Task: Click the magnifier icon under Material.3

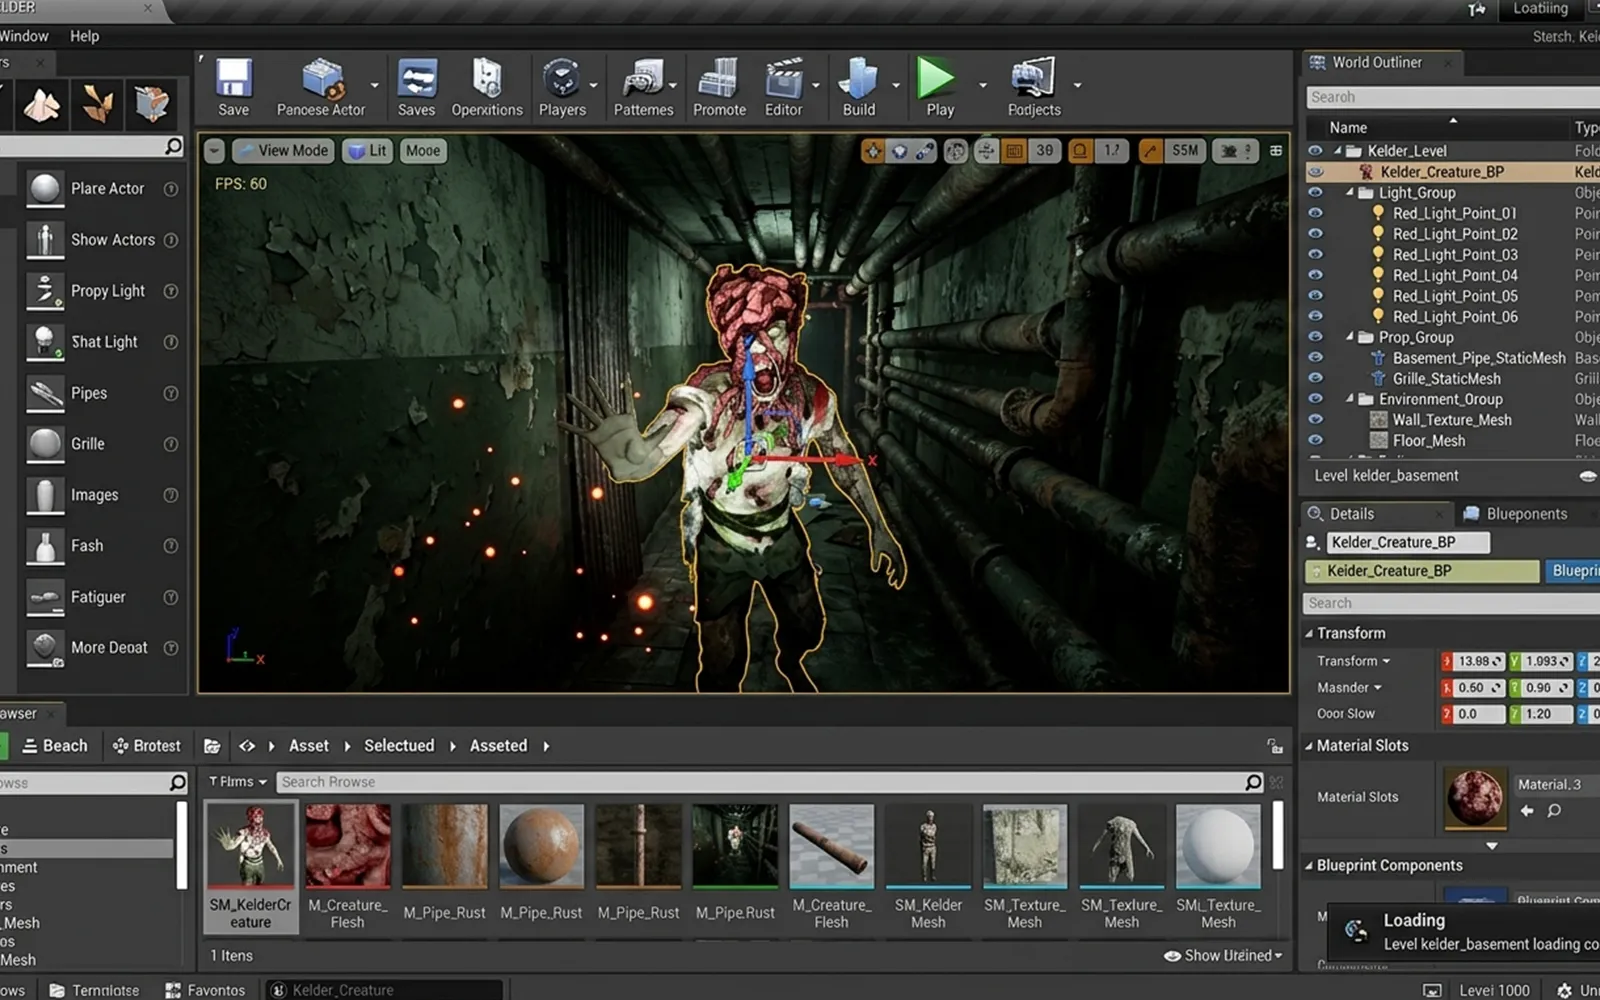Action: click(x=1554, y=811)
